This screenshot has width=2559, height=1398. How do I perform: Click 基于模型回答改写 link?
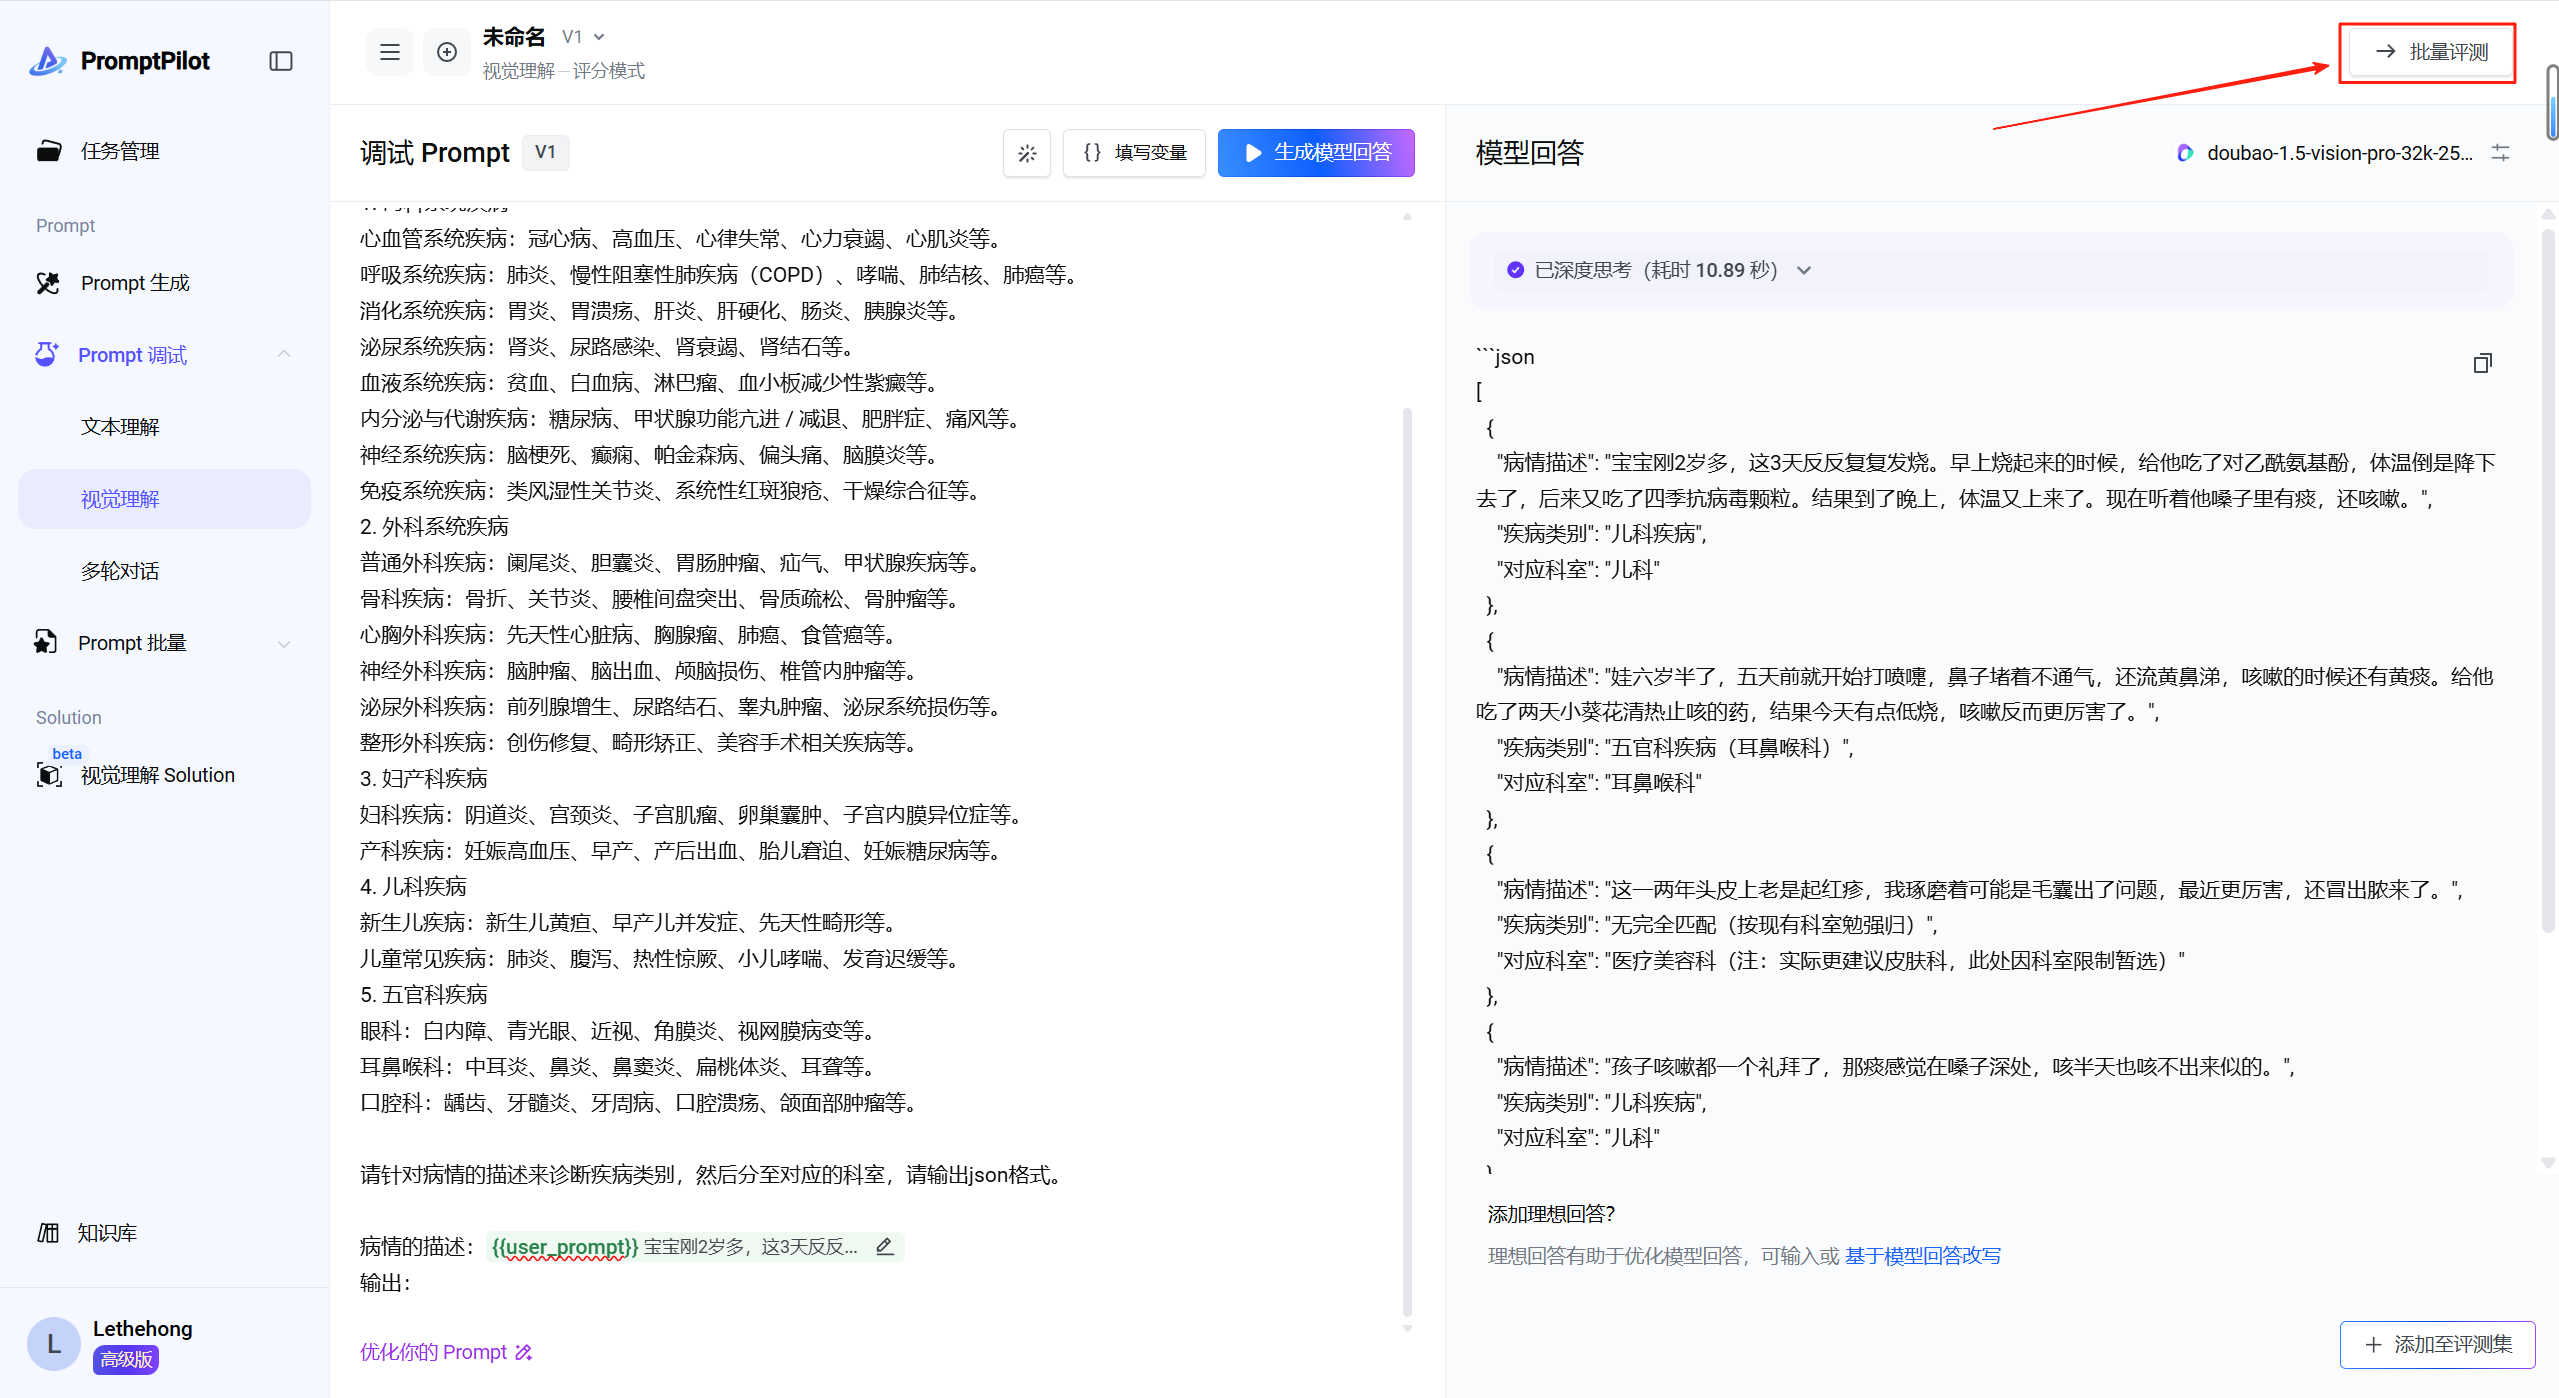pos(1922,1256)
